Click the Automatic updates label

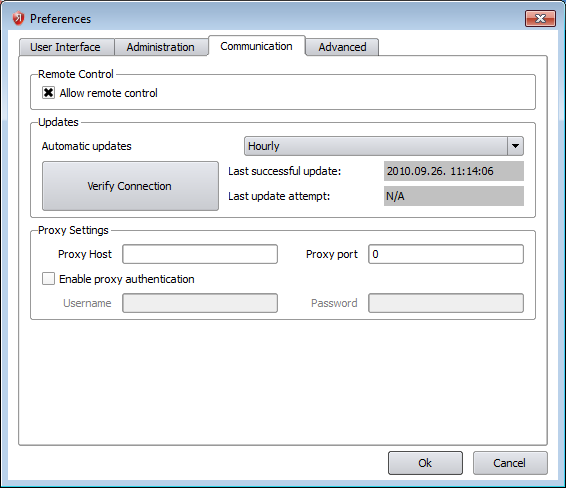(x=87, y=146)
